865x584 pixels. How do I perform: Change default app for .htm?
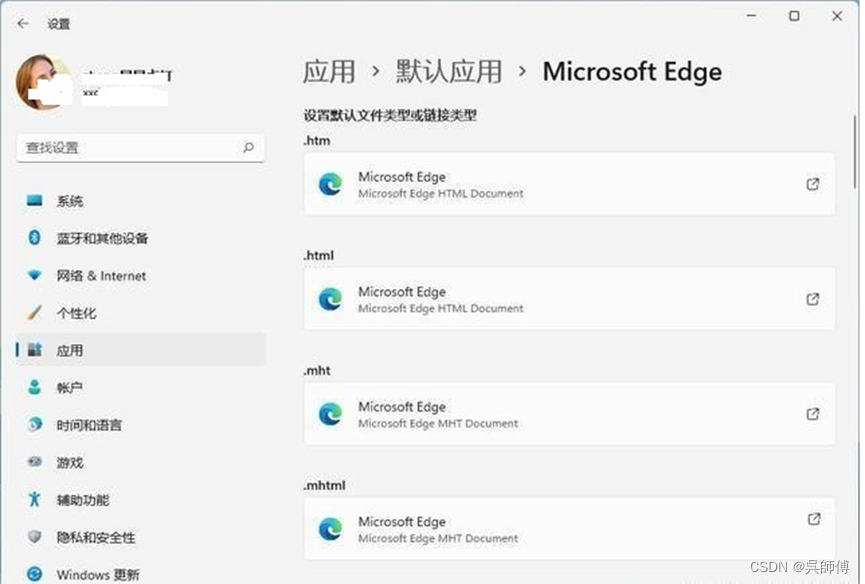pos(569,184)
